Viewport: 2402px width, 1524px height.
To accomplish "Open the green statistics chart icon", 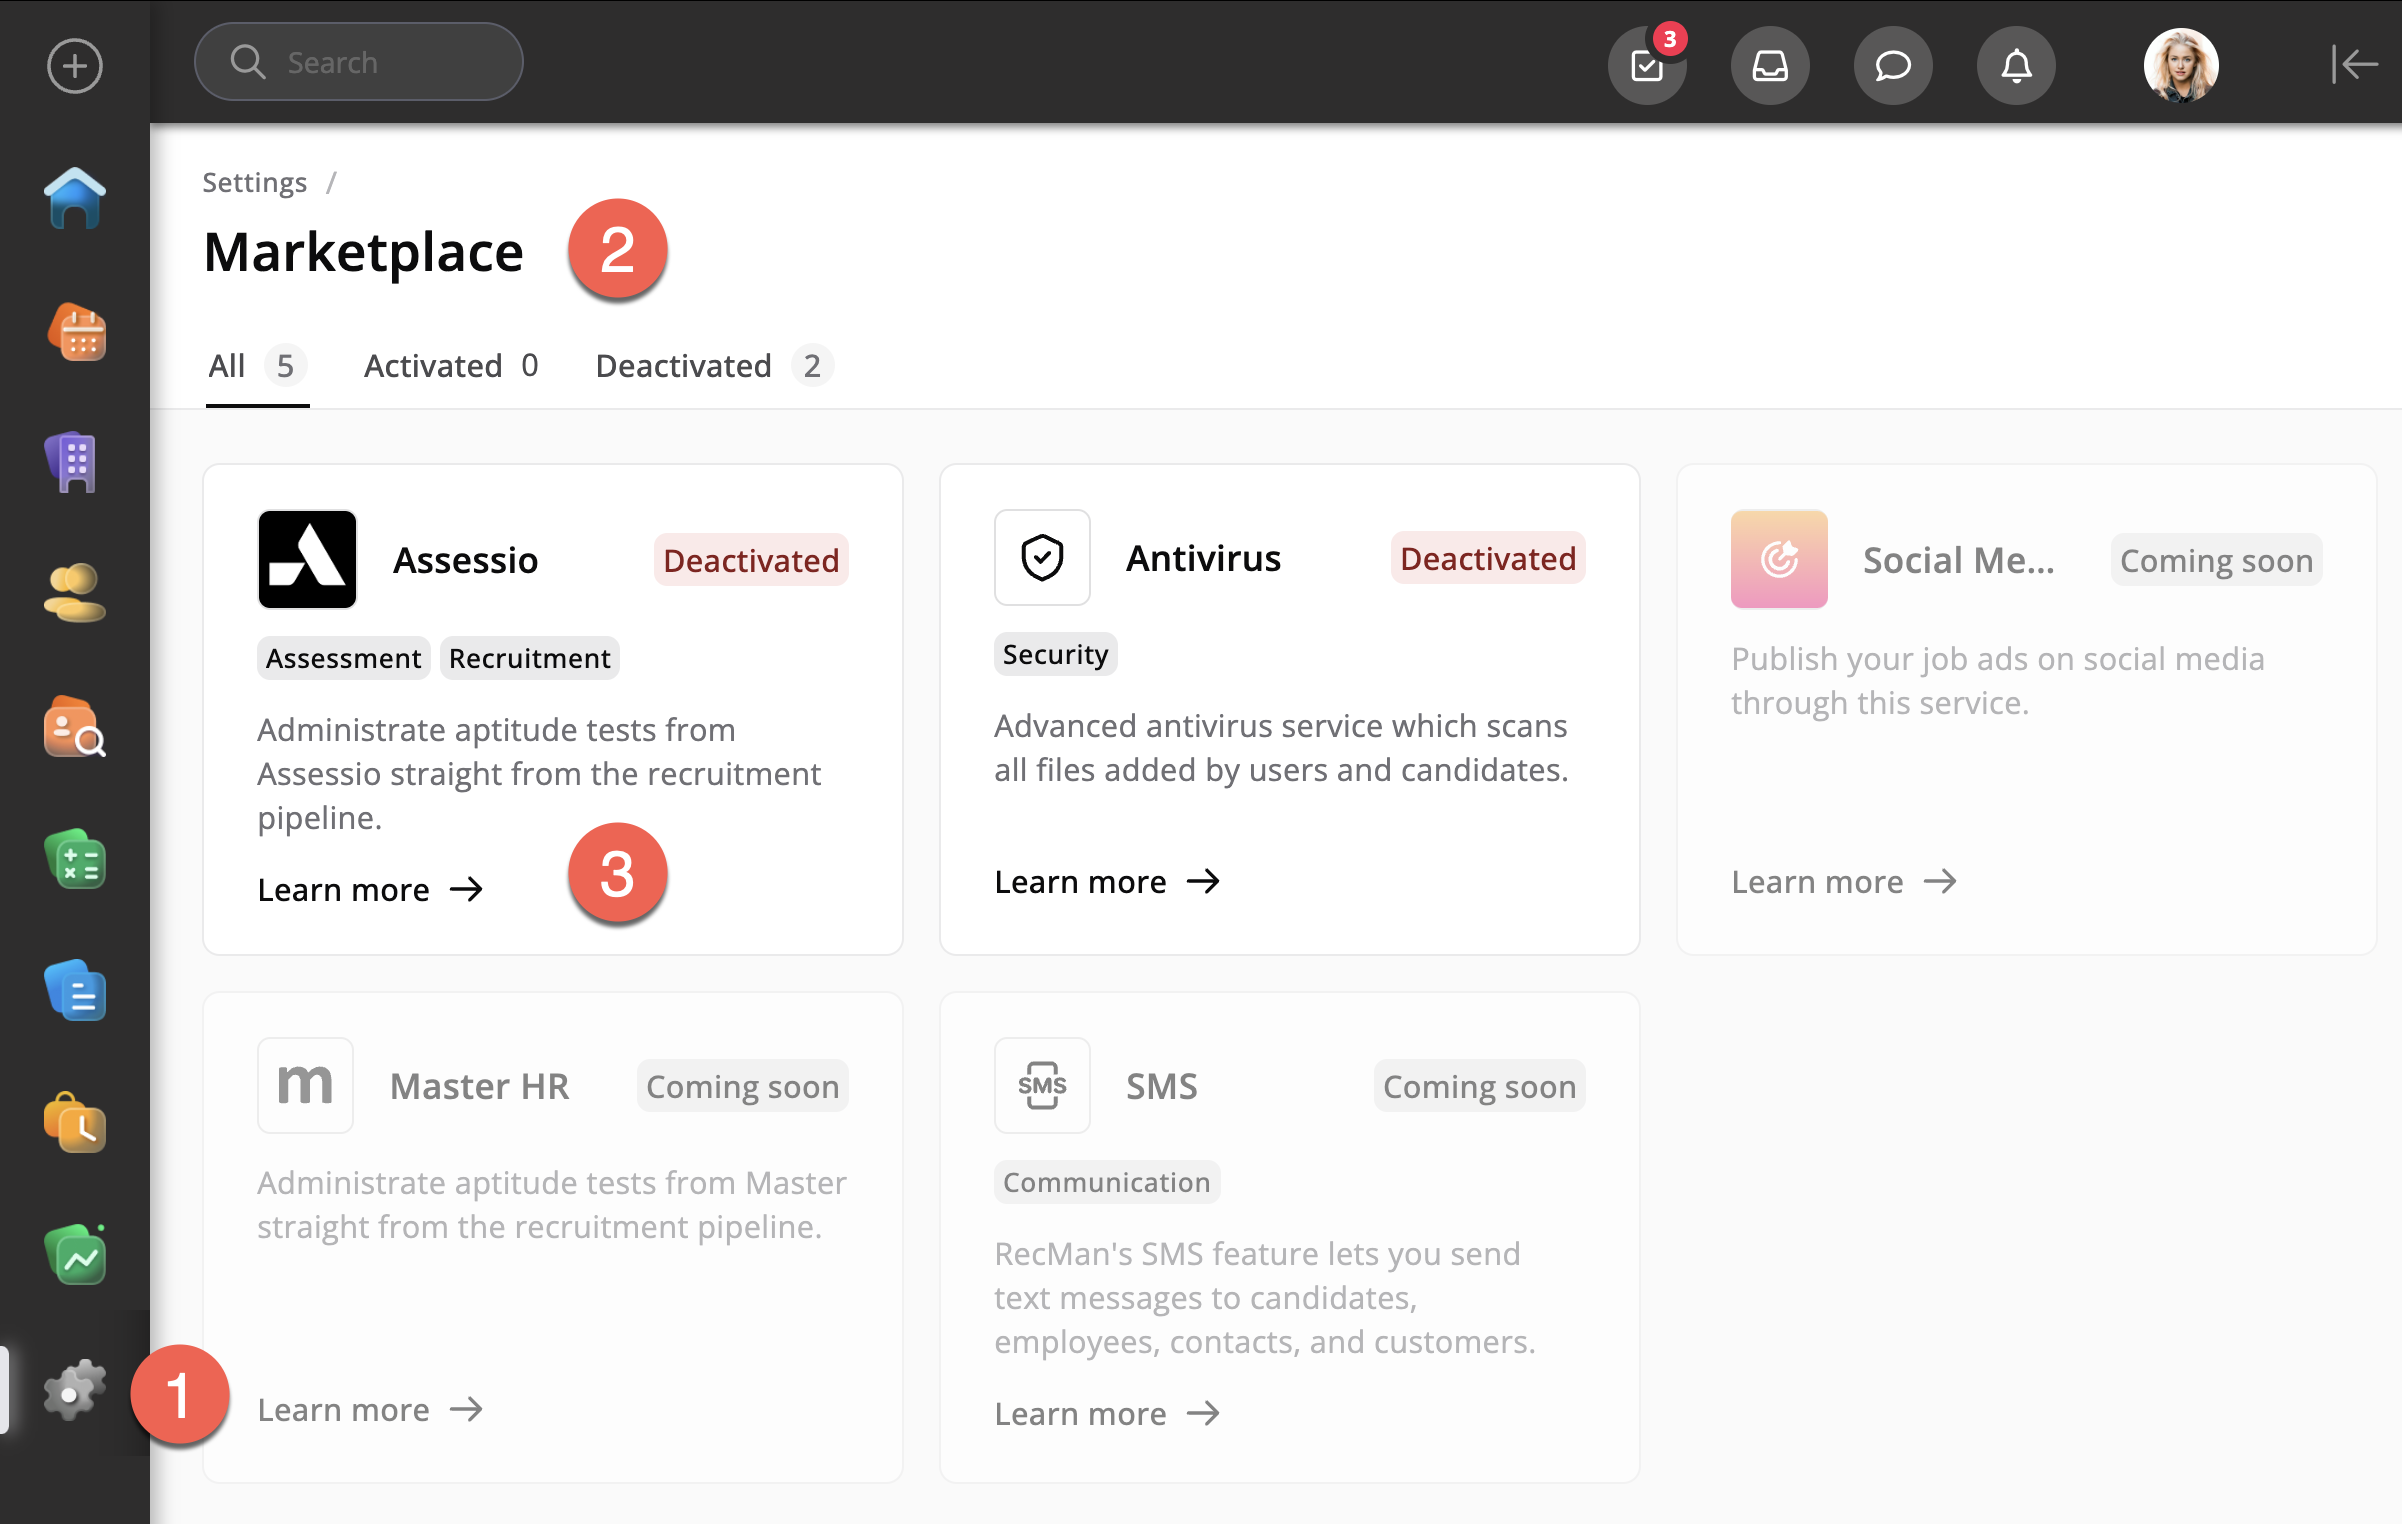I will coord(75,1255).
